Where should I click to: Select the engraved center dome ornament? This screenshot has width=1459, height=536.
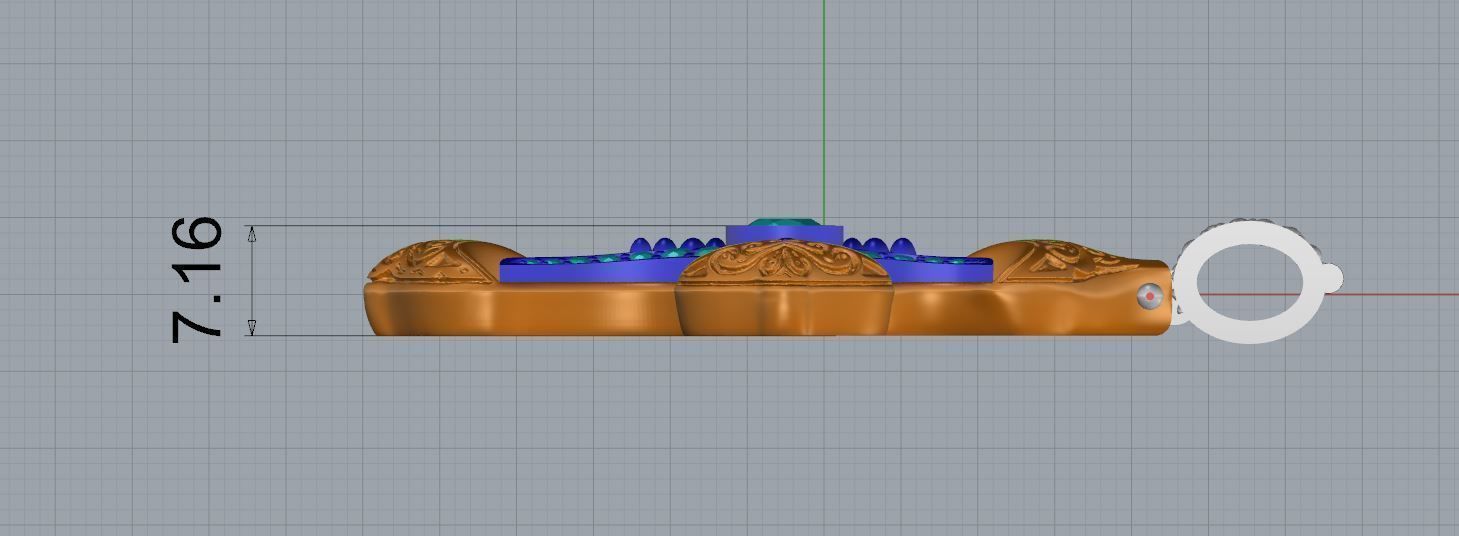784,263
